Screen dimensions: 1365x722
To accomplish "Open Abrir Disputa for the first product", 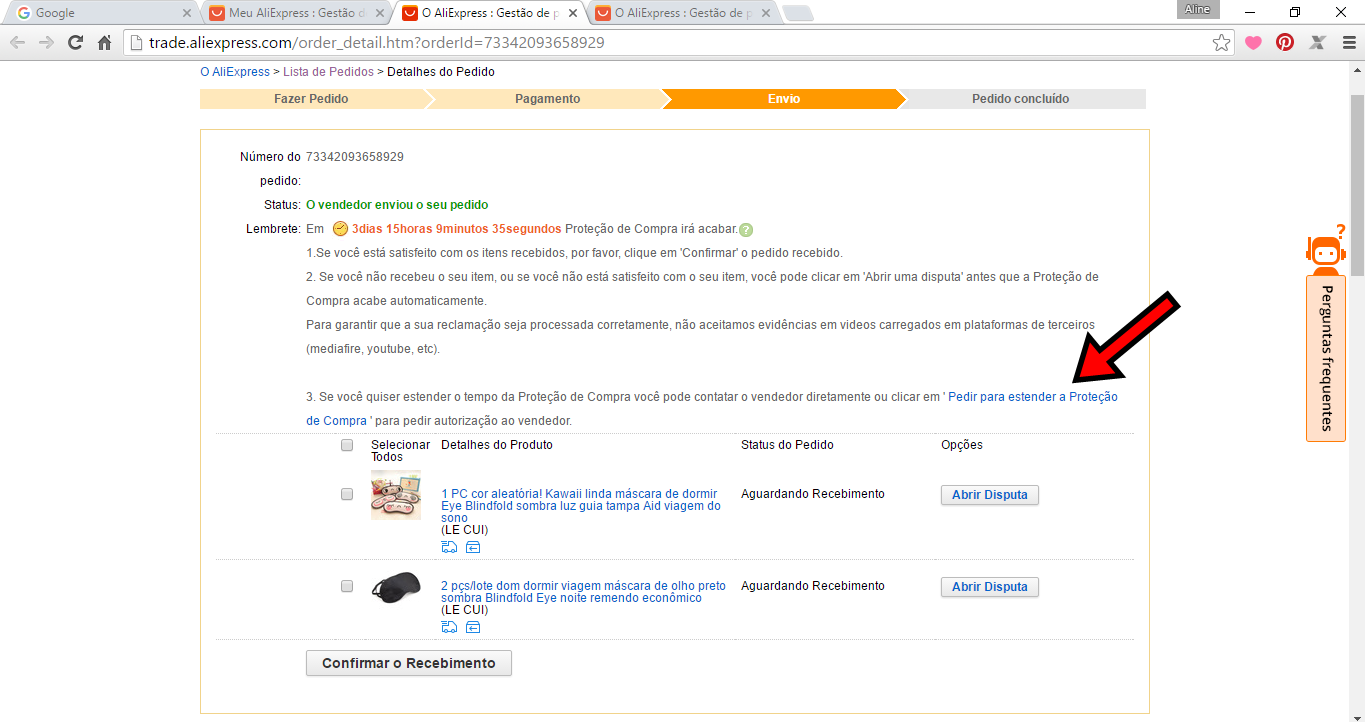I will 990,495.
